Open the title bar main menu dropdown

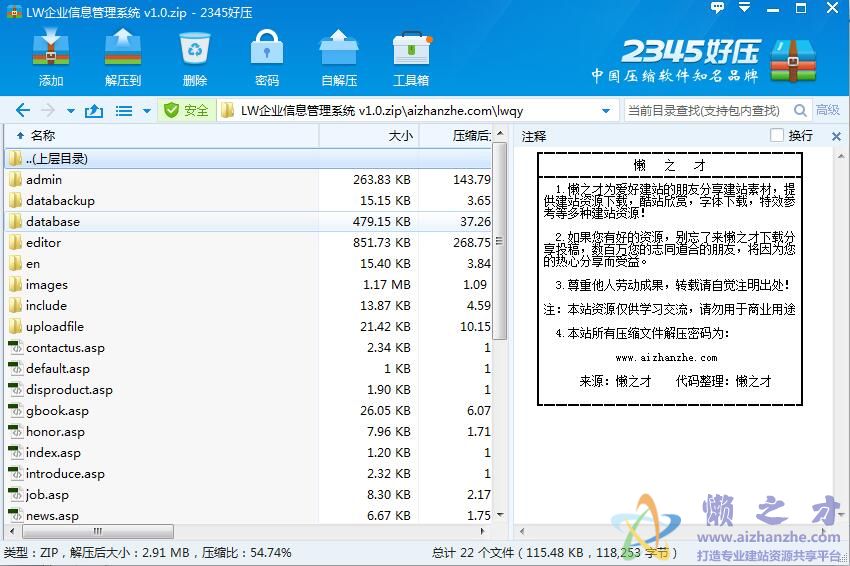(744, 8)
